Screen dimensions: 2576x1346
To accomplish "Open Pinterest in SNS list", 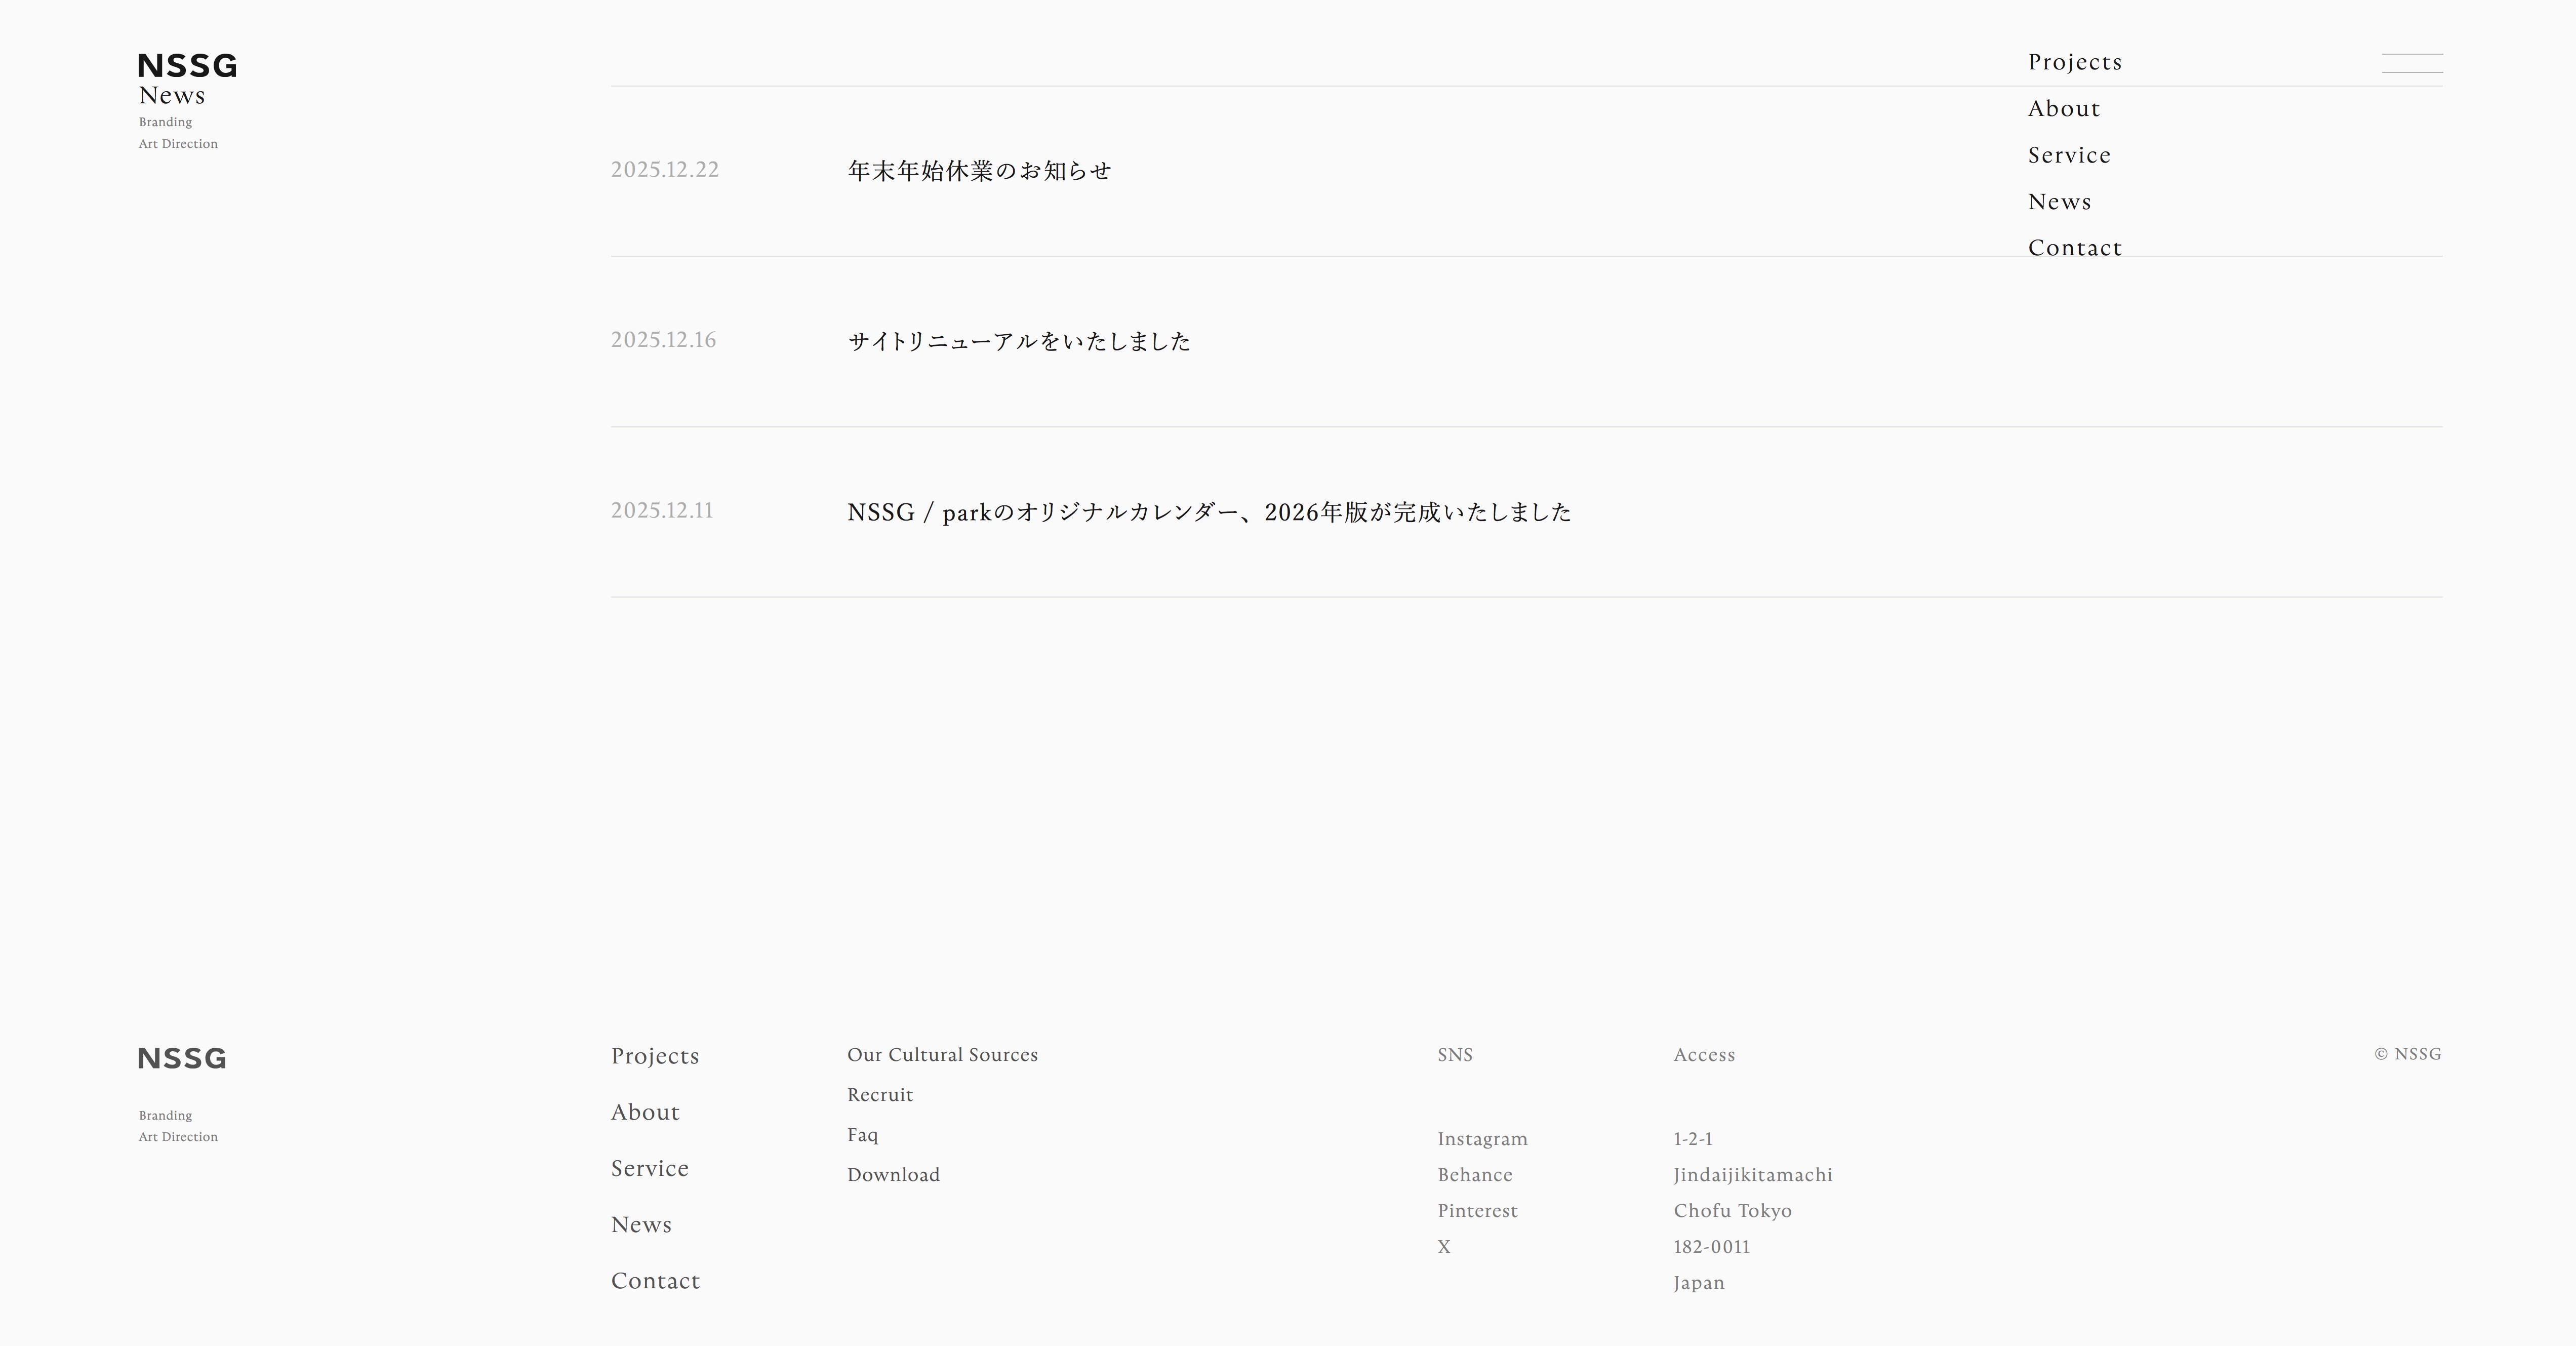I will coord(1477,1211).
